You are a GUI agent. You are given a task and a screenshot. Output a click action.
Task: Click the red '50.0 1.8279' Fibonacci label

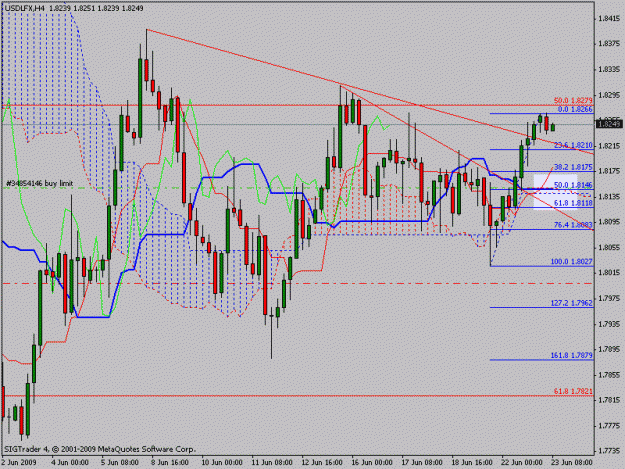click(x=573, y=100)
